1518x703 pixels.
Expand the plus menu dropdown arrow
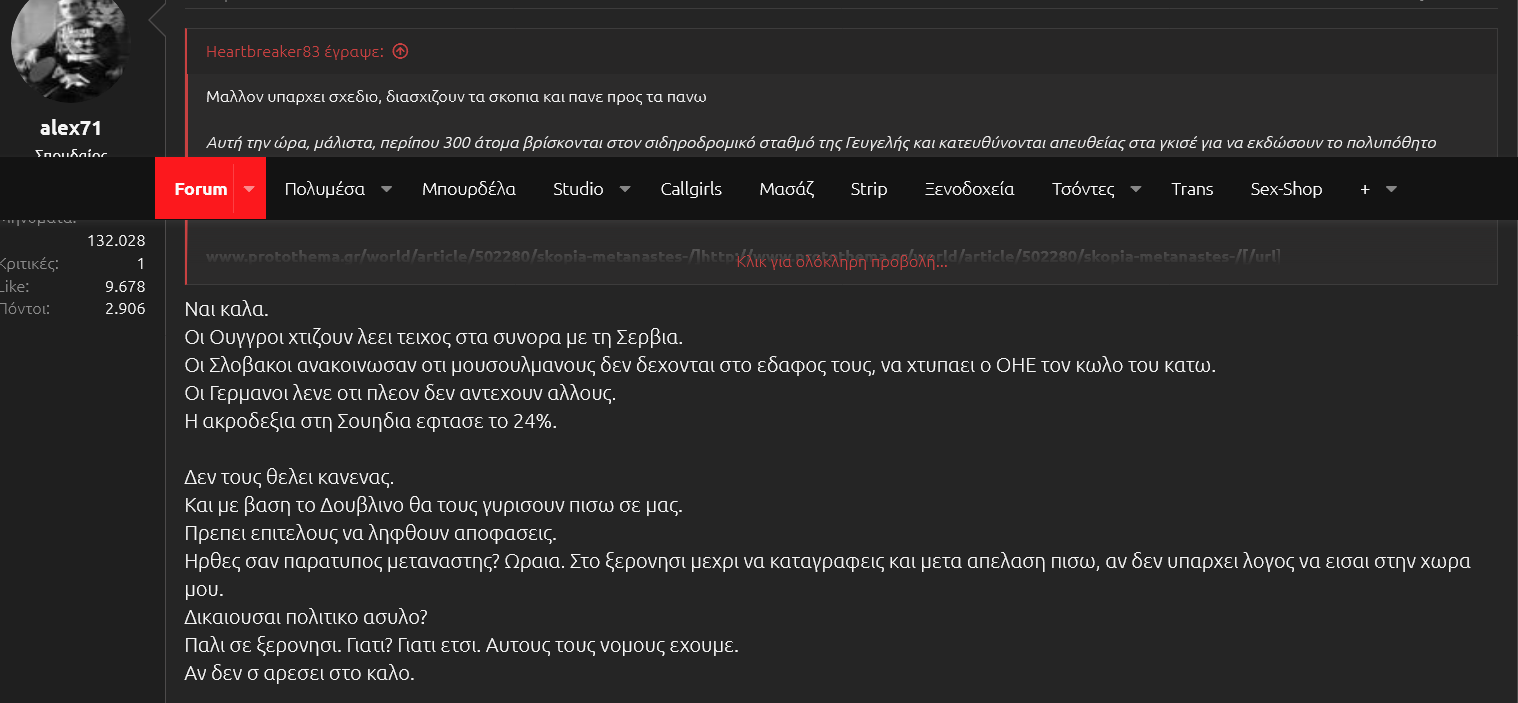coord(1390,189)
